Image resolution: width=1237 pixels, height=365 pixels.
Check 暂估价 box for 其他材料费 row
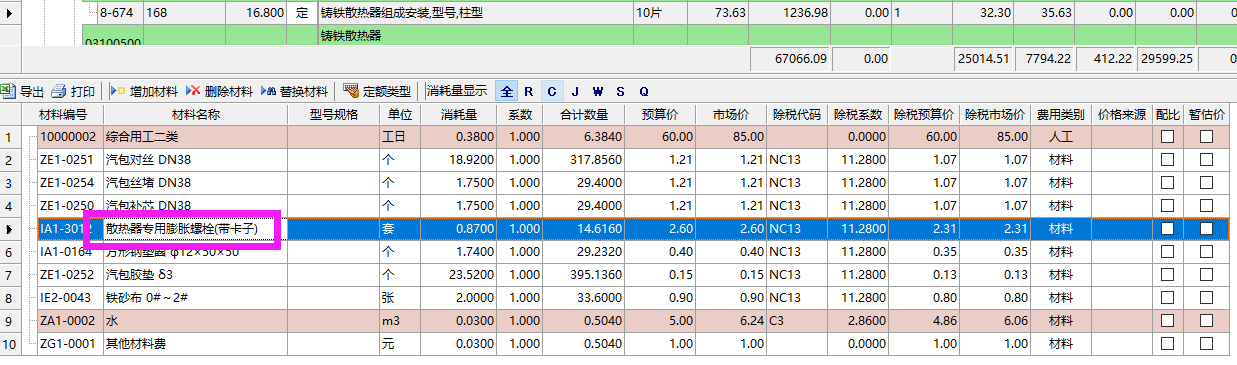point(1207,344)
